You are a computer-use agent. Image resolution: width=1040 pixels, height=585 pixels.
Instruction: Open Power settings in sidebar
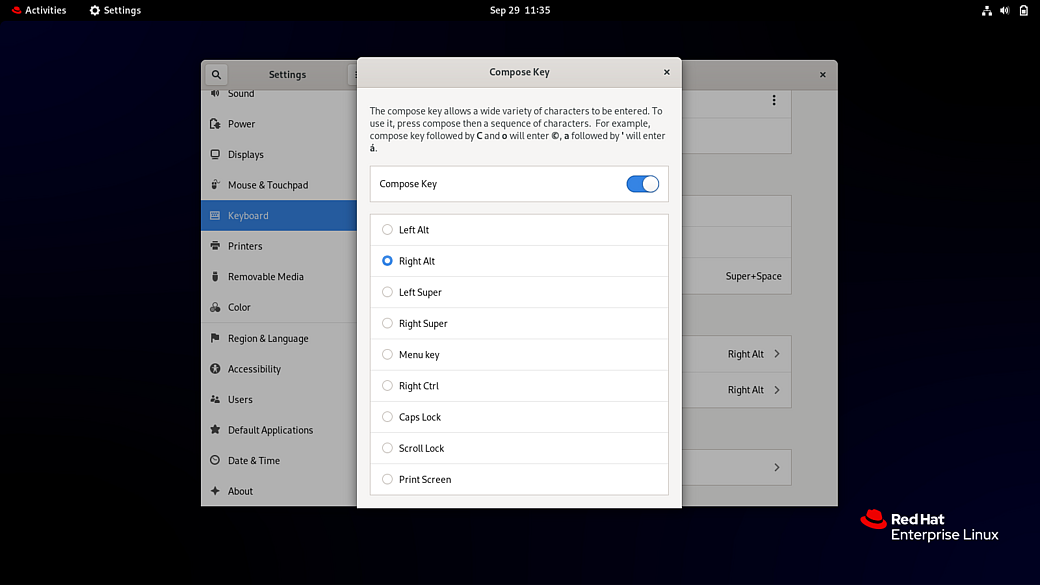tap(243, 123)
